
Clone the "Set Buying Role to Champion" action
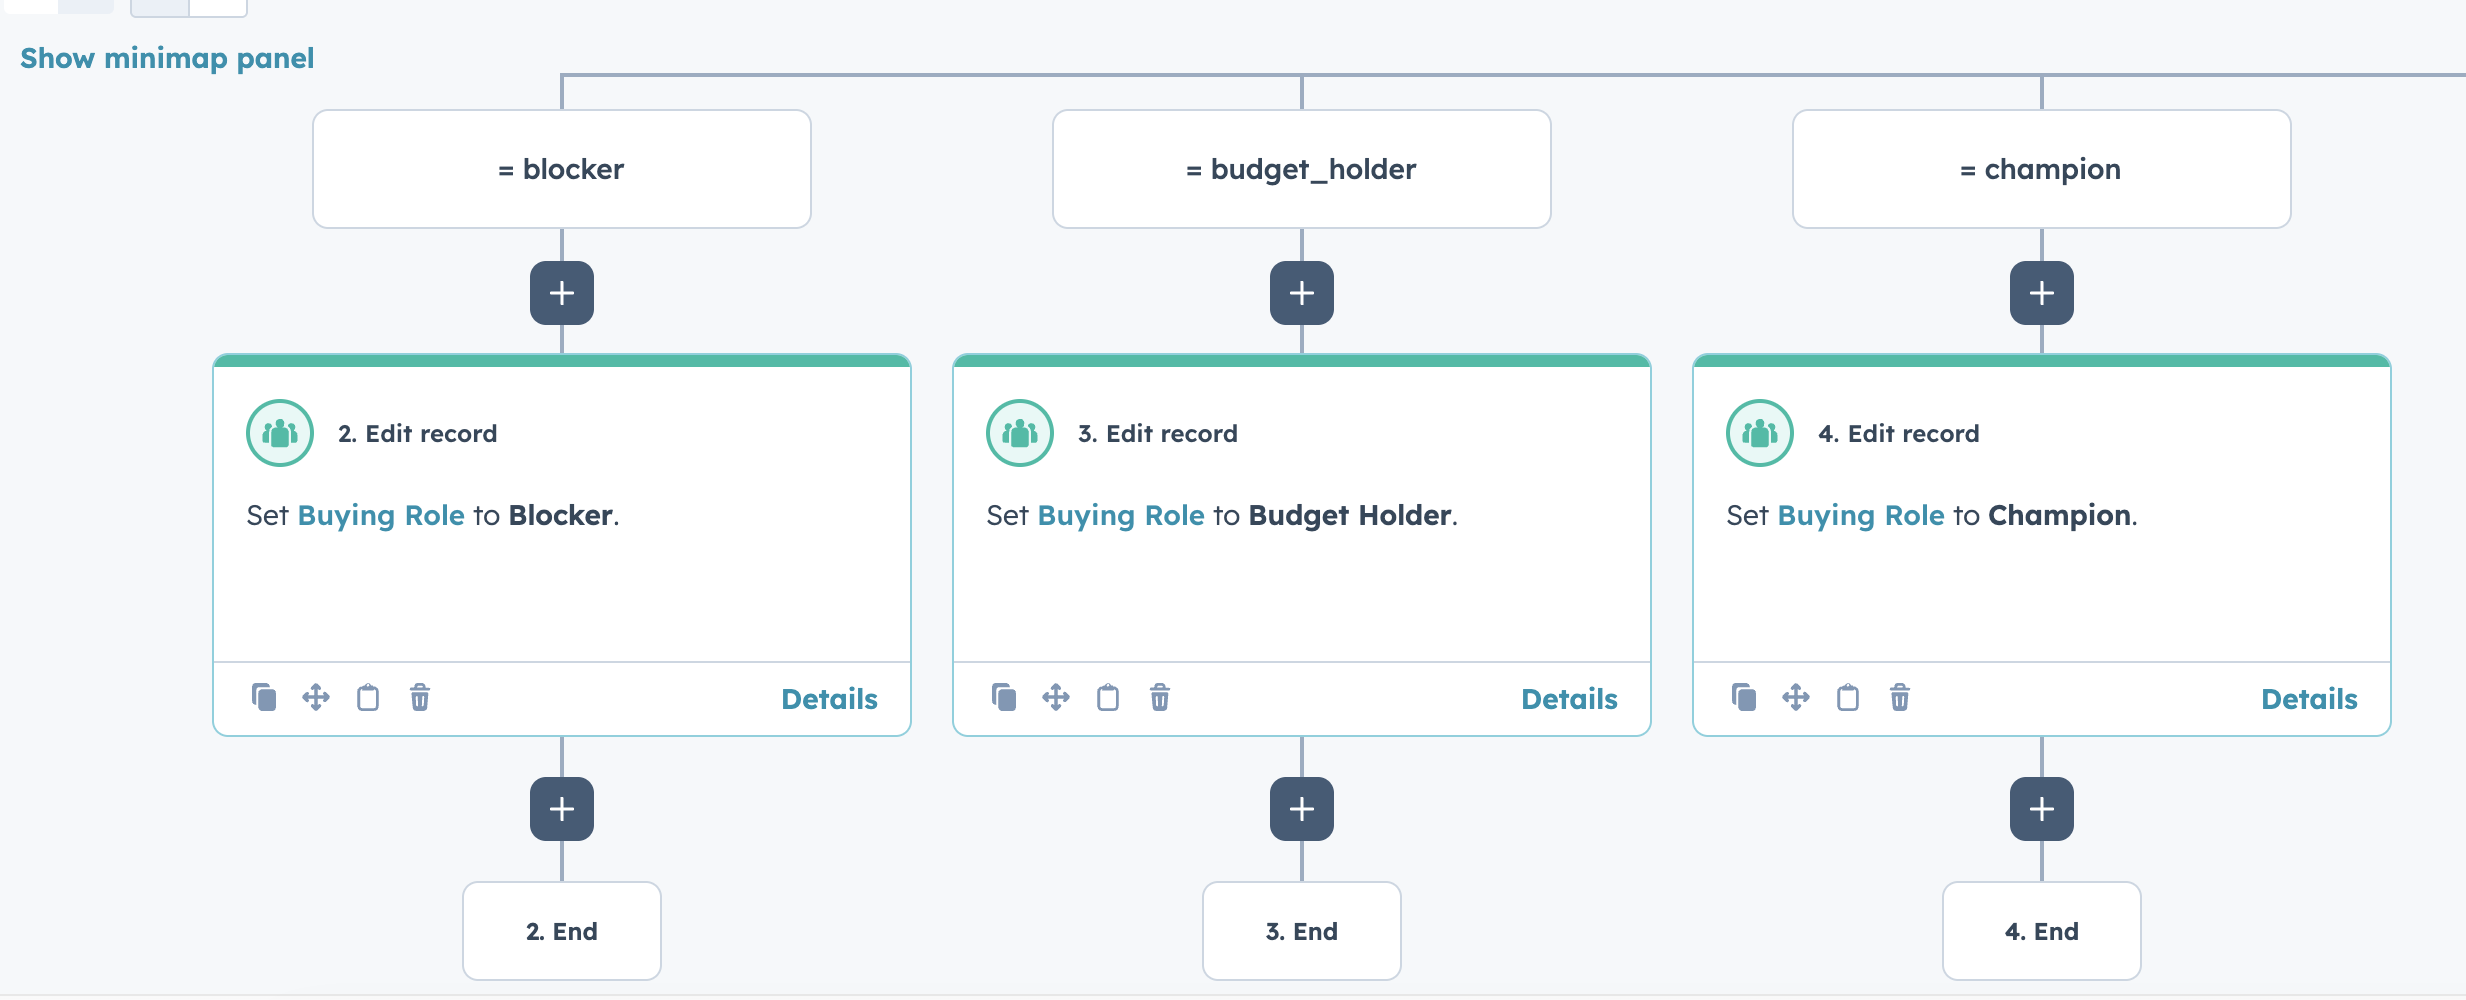coord(1744,697)
